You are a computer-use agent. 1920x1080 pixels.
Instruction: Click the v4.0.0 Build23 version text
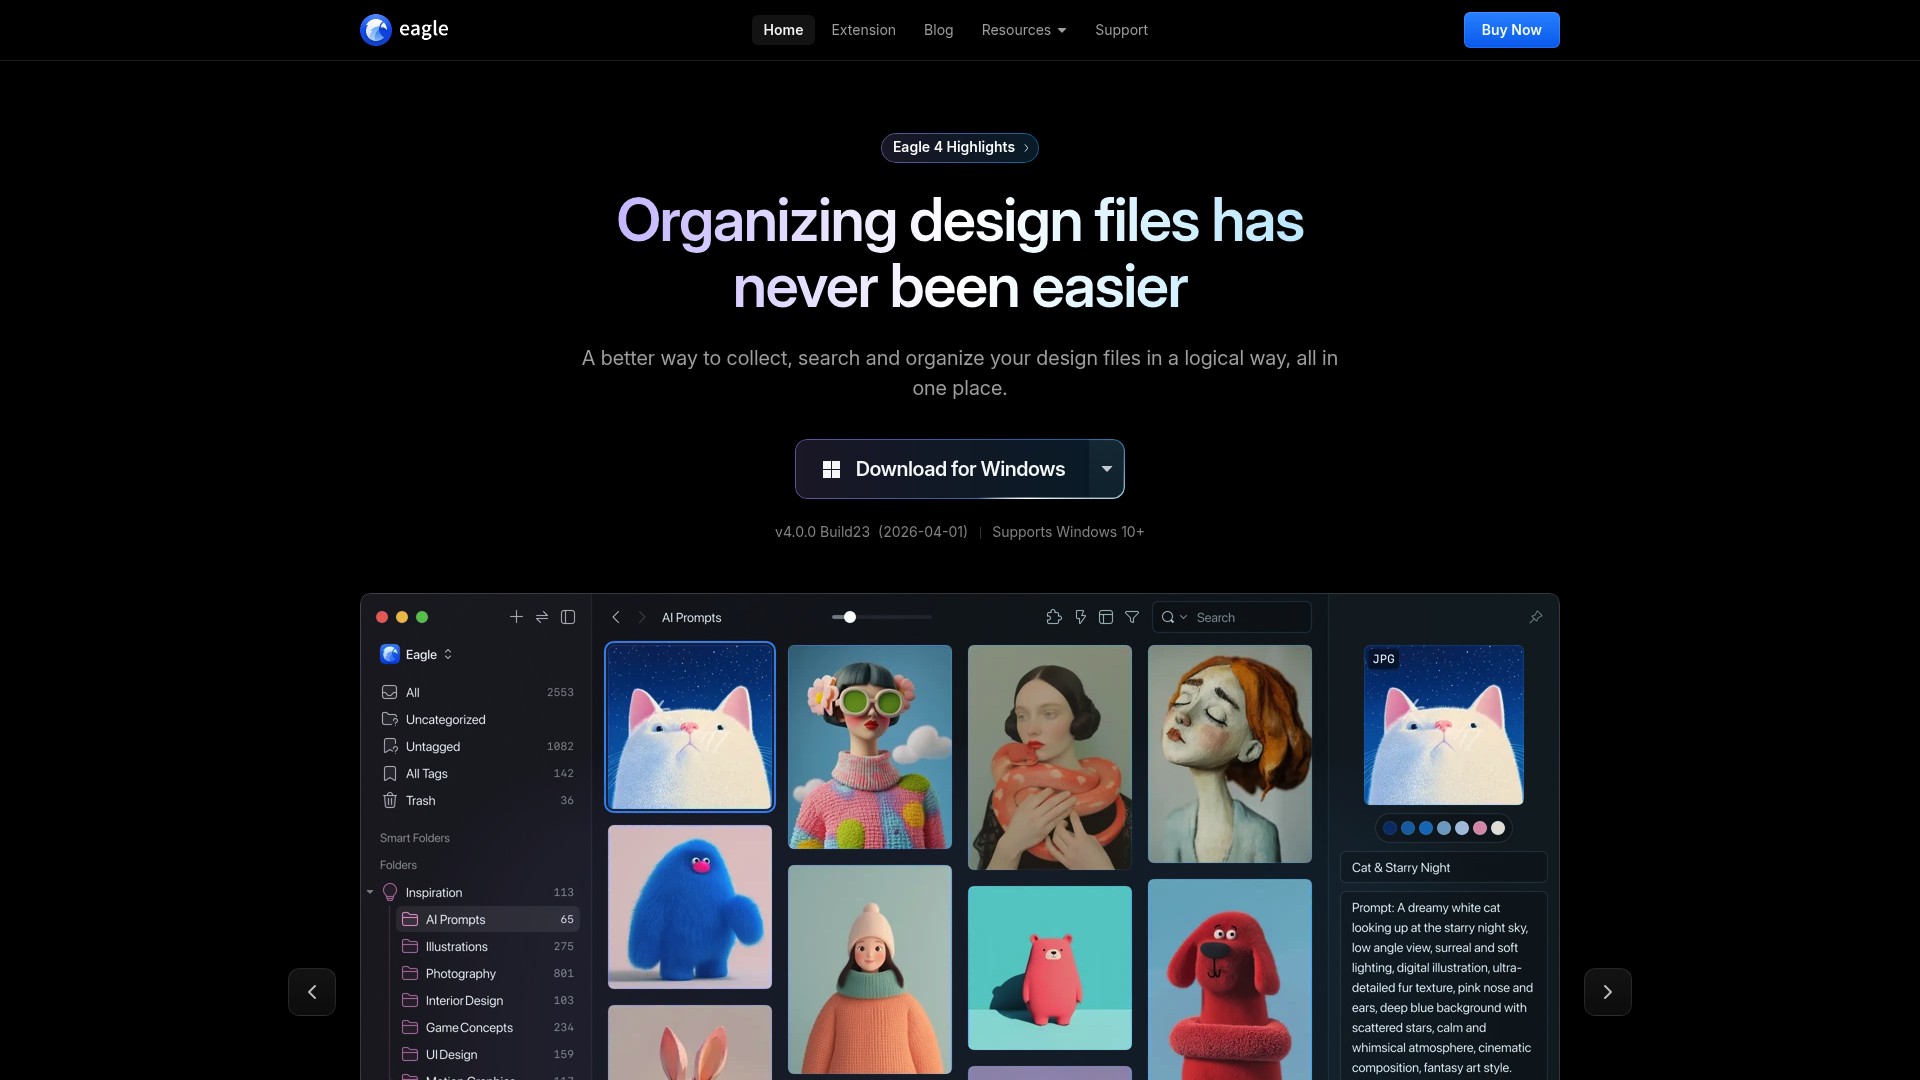pyautogui.click(x=822, y=532)
